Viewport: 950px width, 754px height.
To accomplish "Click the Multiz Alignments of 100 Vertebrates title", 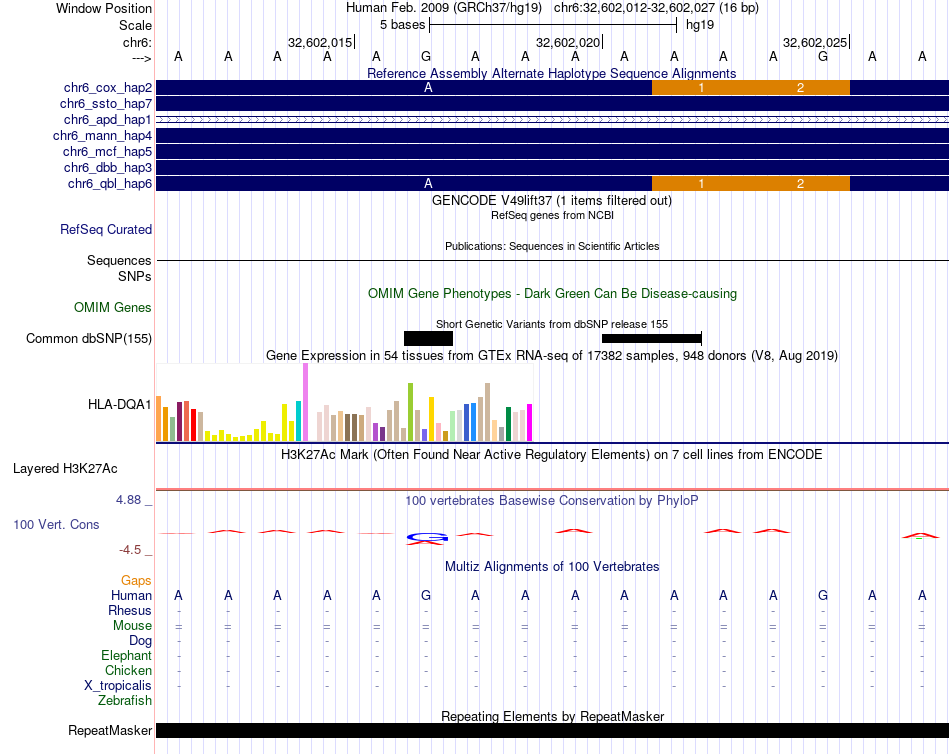I will [552, 567].
